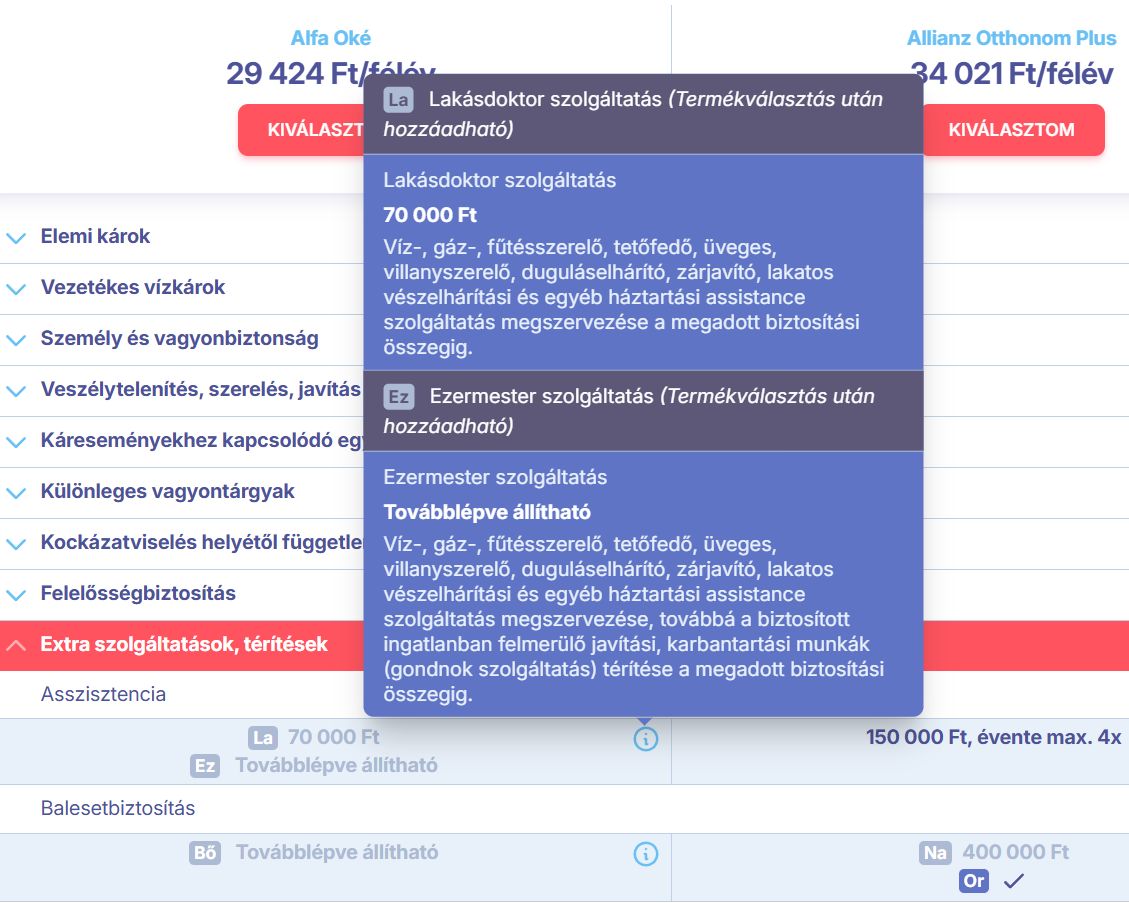Screen dimensions: 1129x903
Task: Click the La Lakásdoktor badge icon
Action: tap(399, 98)
